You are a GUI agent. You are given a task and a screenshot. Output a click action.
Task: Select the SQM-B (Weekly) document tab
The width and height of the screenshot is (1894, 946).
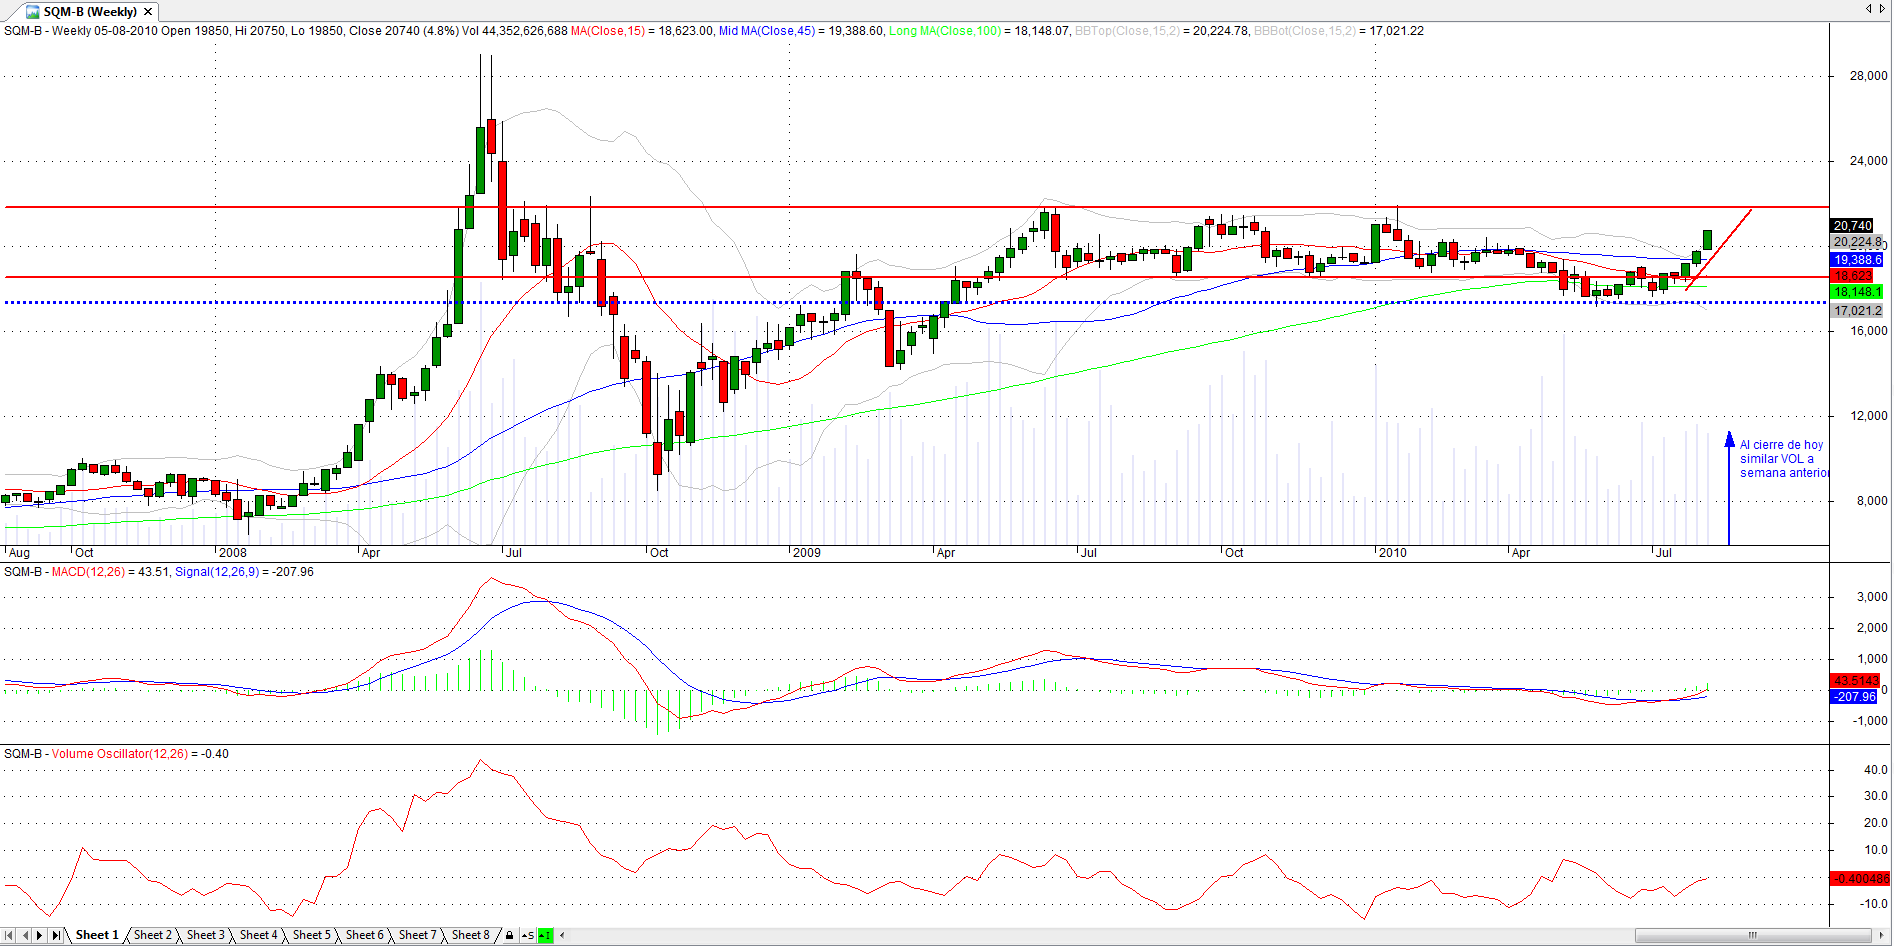click(x=90, y=12)
